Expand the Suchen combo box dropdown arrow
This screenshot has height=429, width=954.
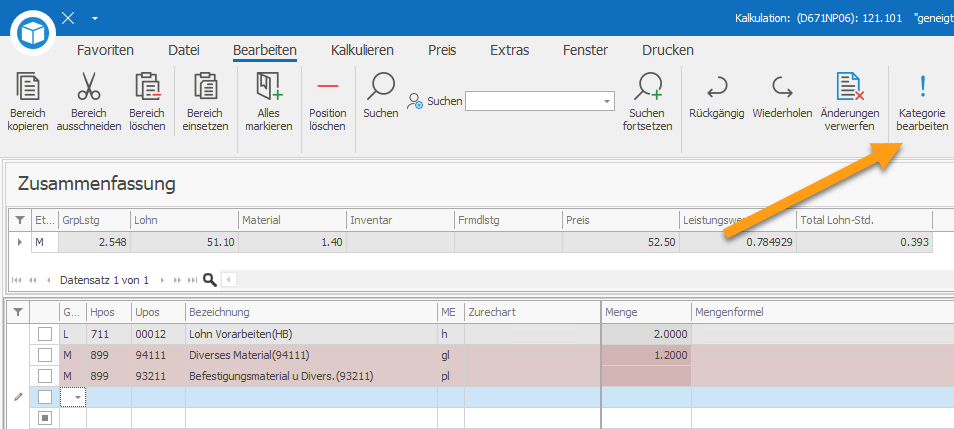[x=607, y=101]
